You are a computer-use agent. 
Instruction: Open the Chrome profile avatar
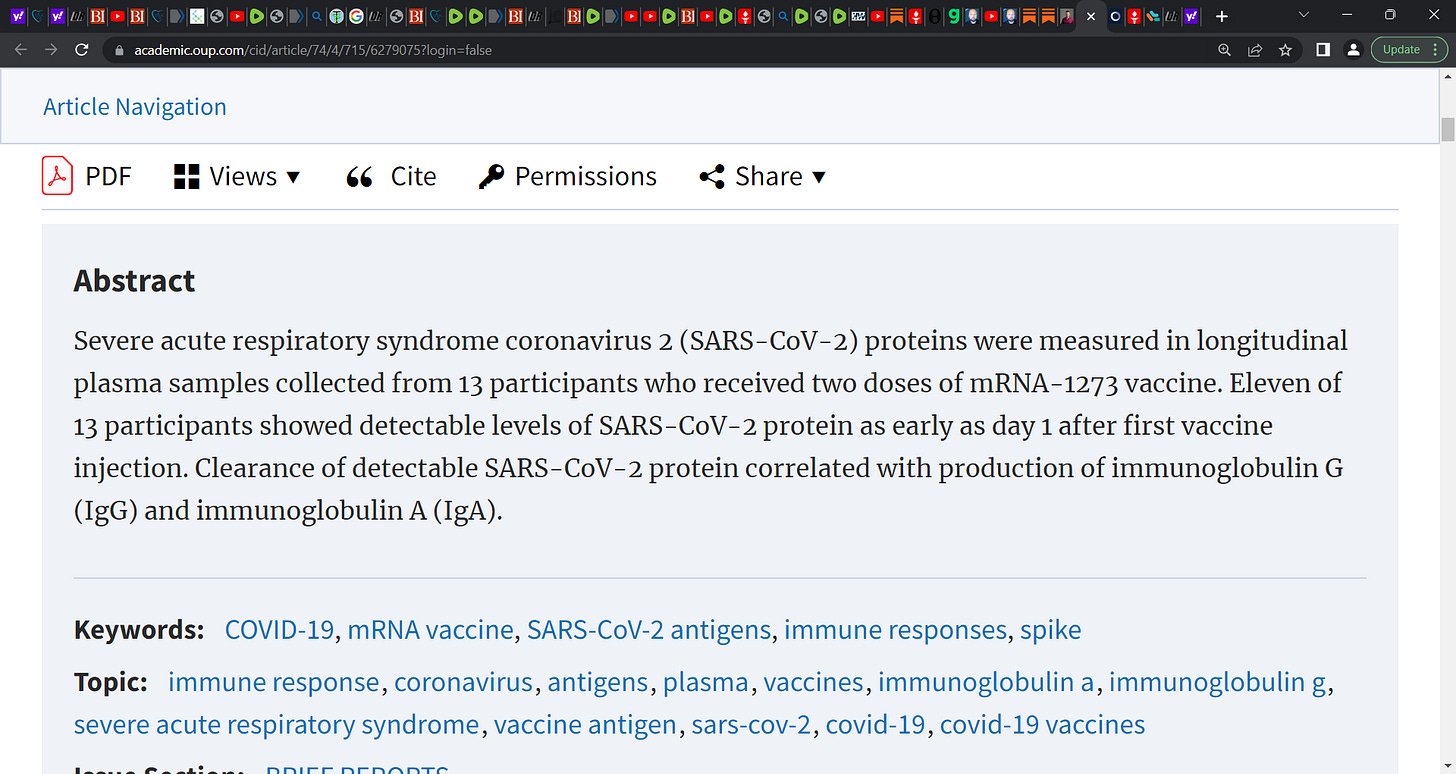[x=1352, y=49]
